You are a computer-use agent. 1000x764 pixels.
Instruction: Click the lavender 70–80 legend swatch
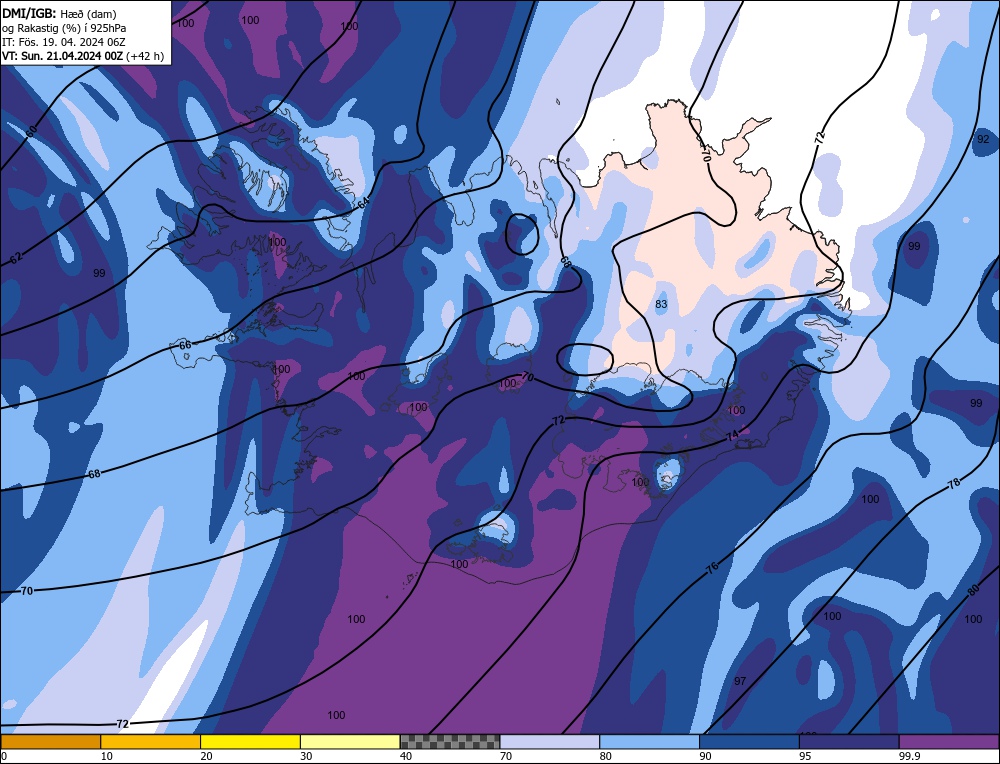[x=550, y=741]
